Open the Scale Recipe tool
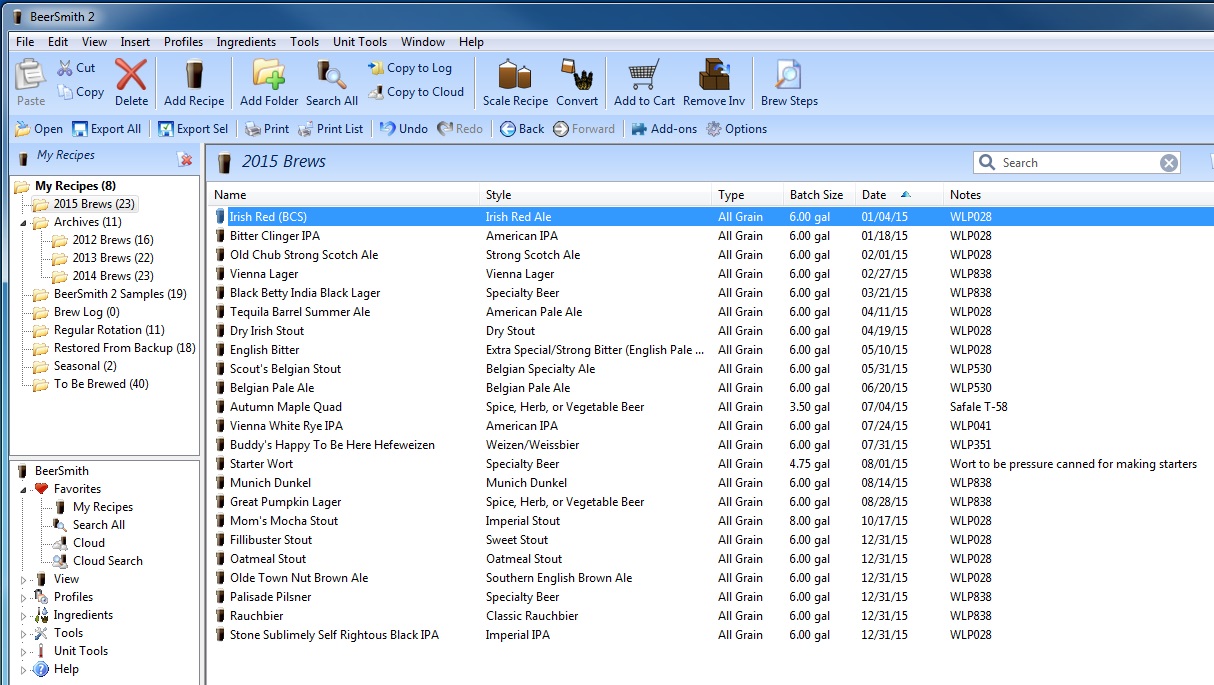The width and height of the screenshot is (1214, 685). coord(515,82)
